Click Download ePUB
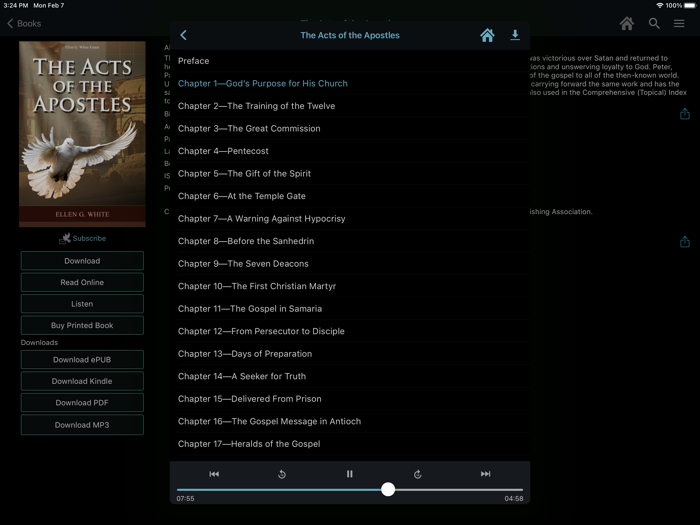The width and height of the screenshot is (700, 525). (x=82, y=359)
